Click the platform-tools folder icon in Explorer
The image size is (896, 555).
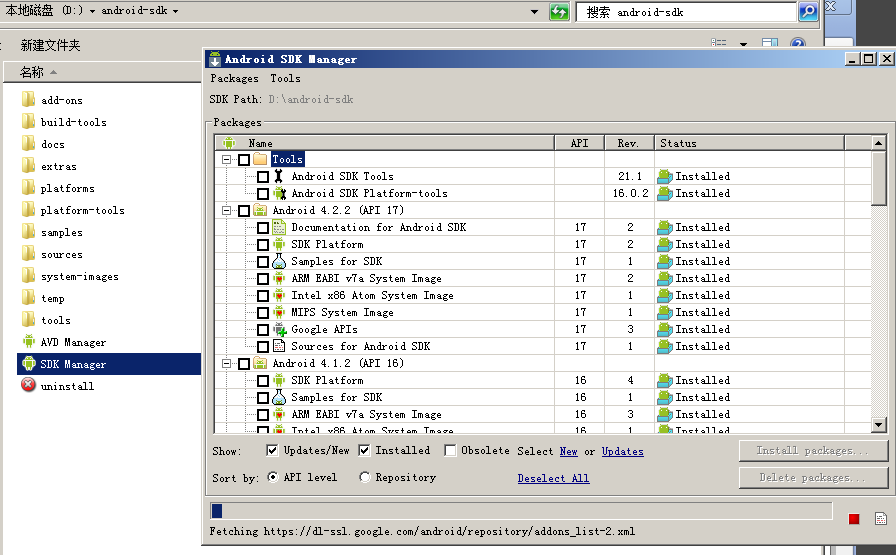29,210
